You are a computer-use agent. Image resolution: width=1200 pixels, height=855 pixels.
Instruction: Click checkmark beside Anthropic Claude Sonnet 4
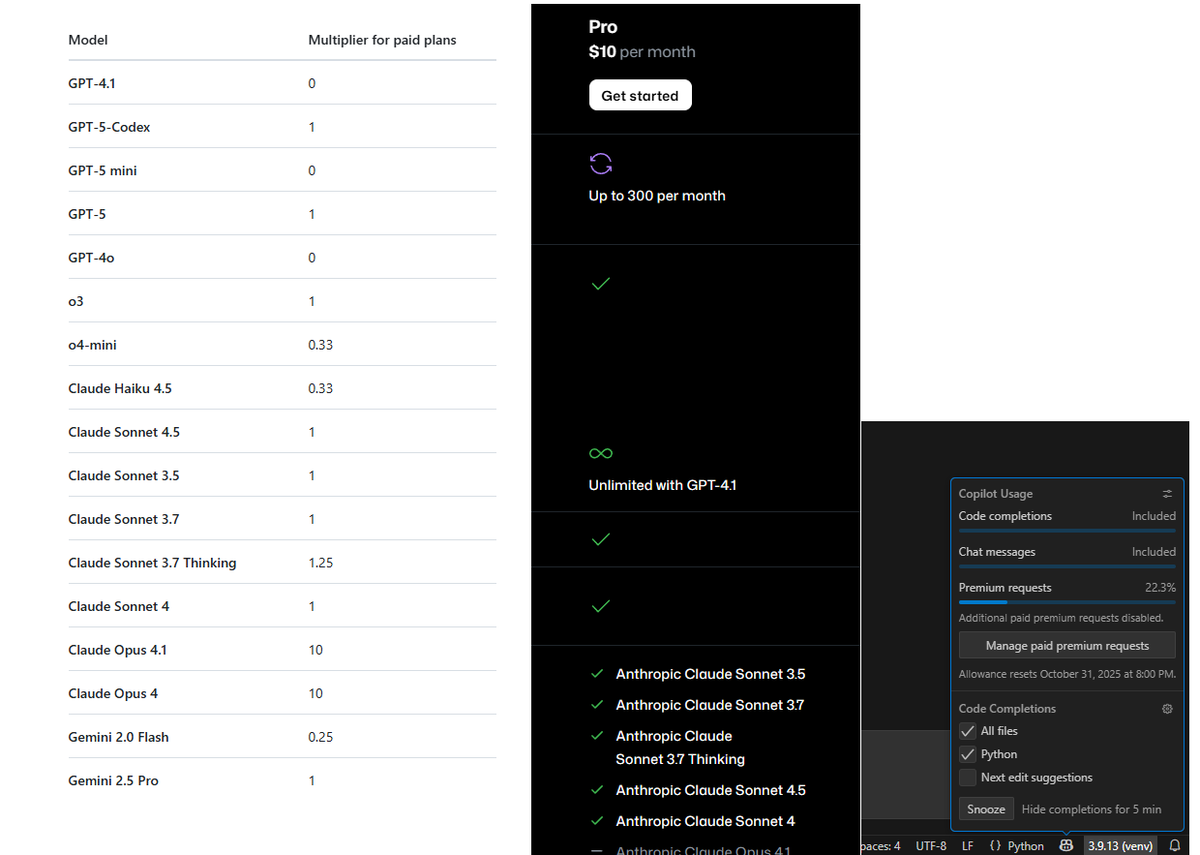click(597, 821)
